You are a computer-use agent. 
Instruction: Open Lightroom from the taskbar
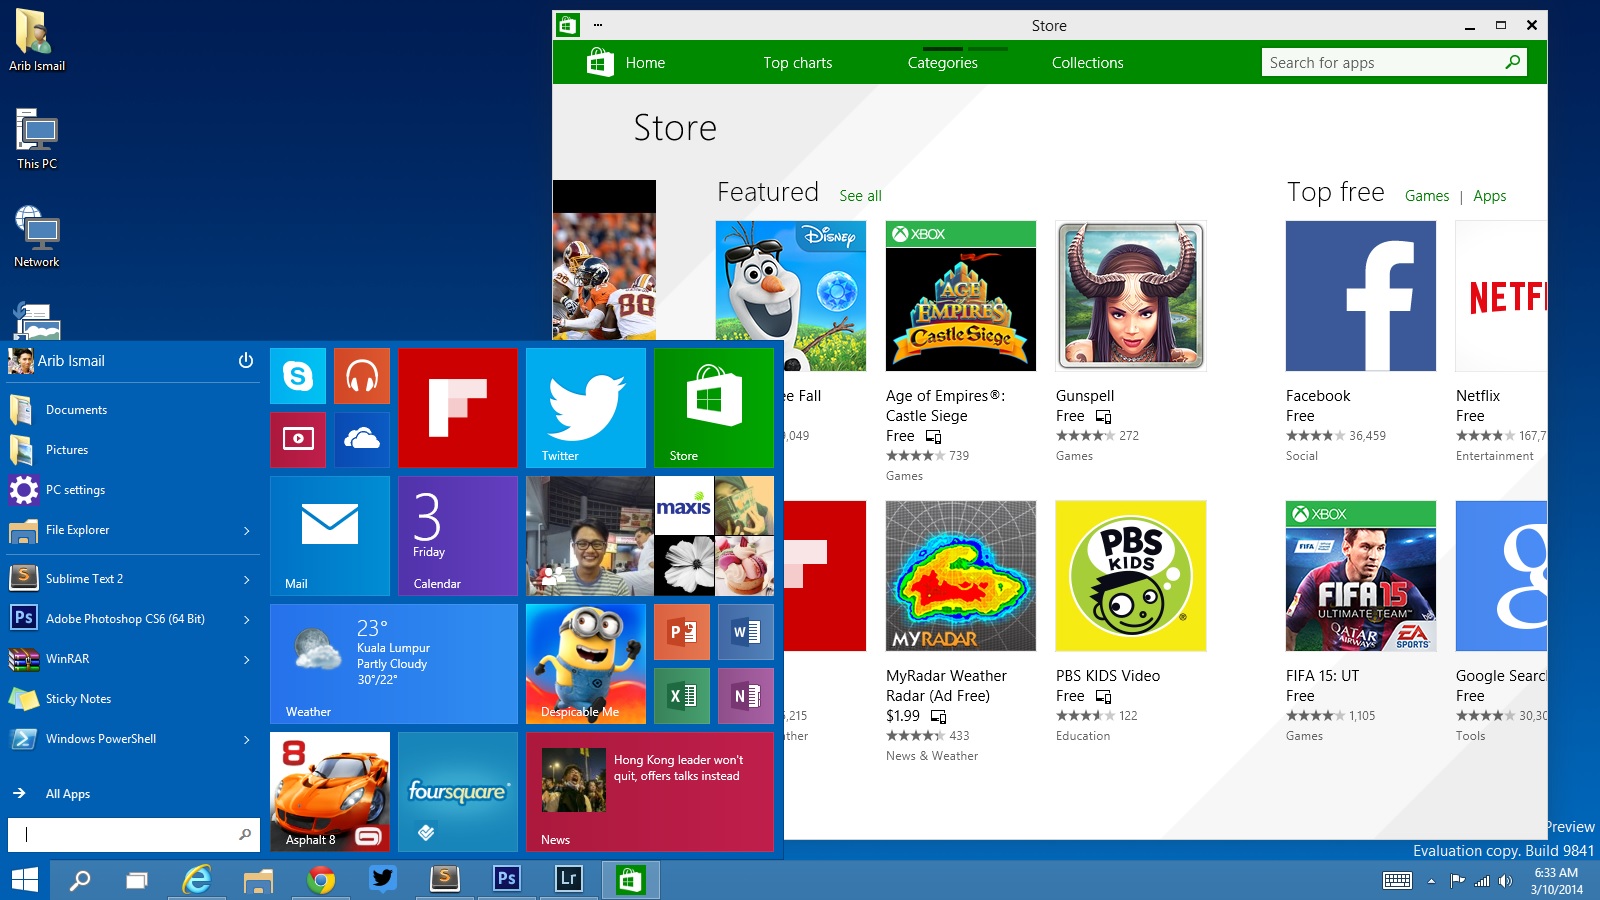568,879
